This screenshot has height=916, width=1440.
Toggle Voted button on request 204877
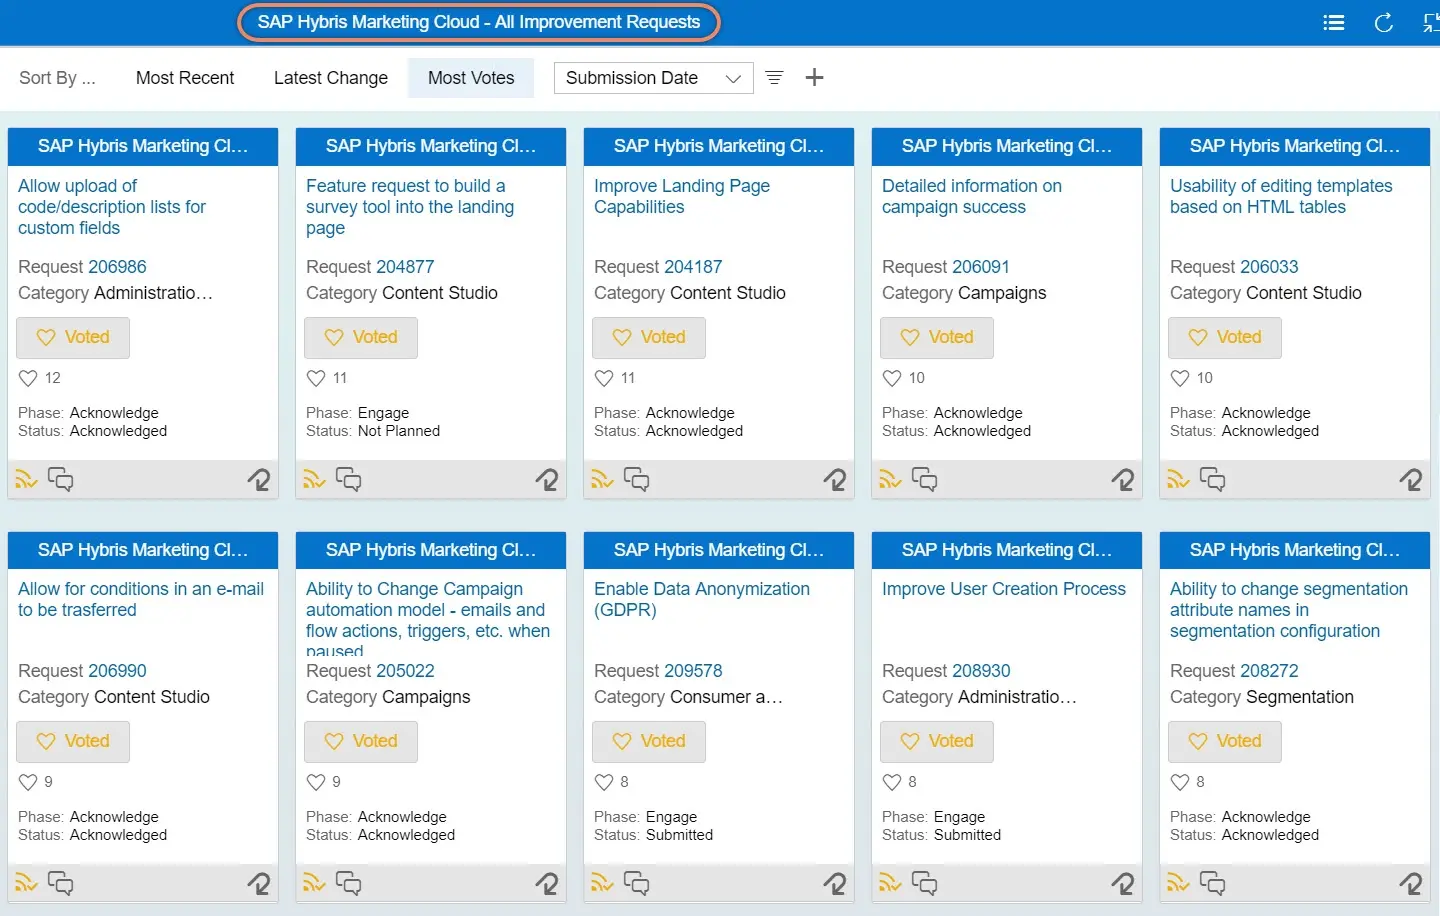361,338
